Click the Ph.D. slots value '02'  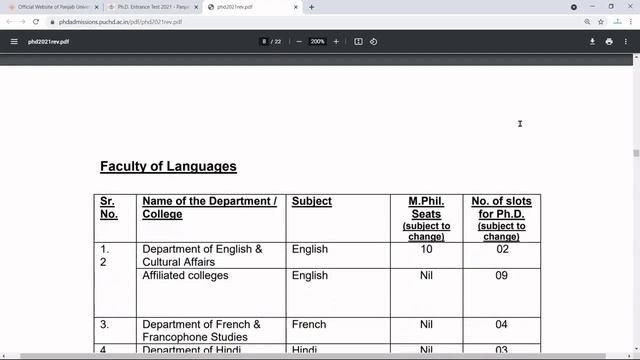click(x=502, y=249)
